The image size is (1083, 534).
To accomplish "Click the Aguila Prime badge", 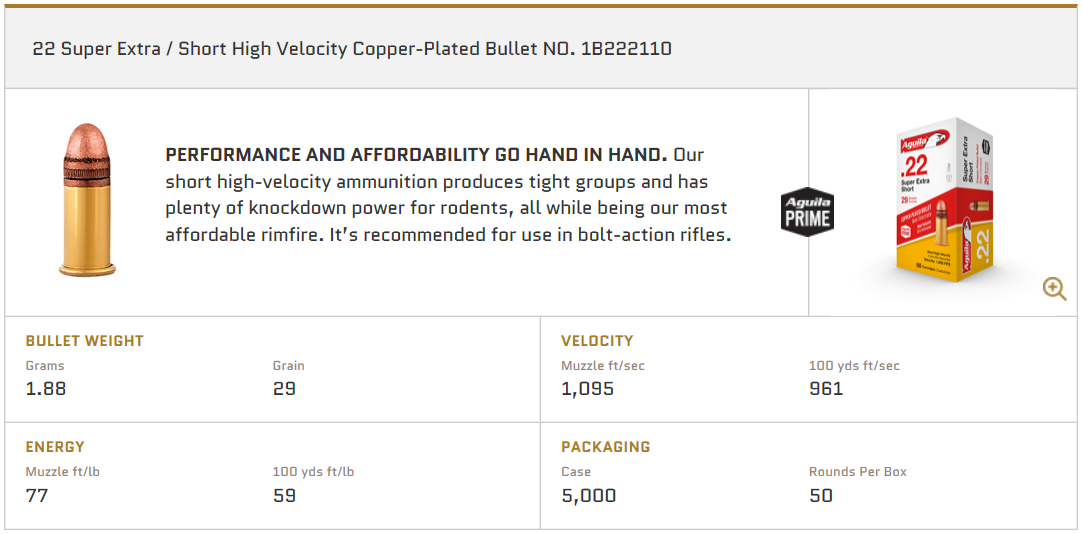I will [x=806, y=212].
